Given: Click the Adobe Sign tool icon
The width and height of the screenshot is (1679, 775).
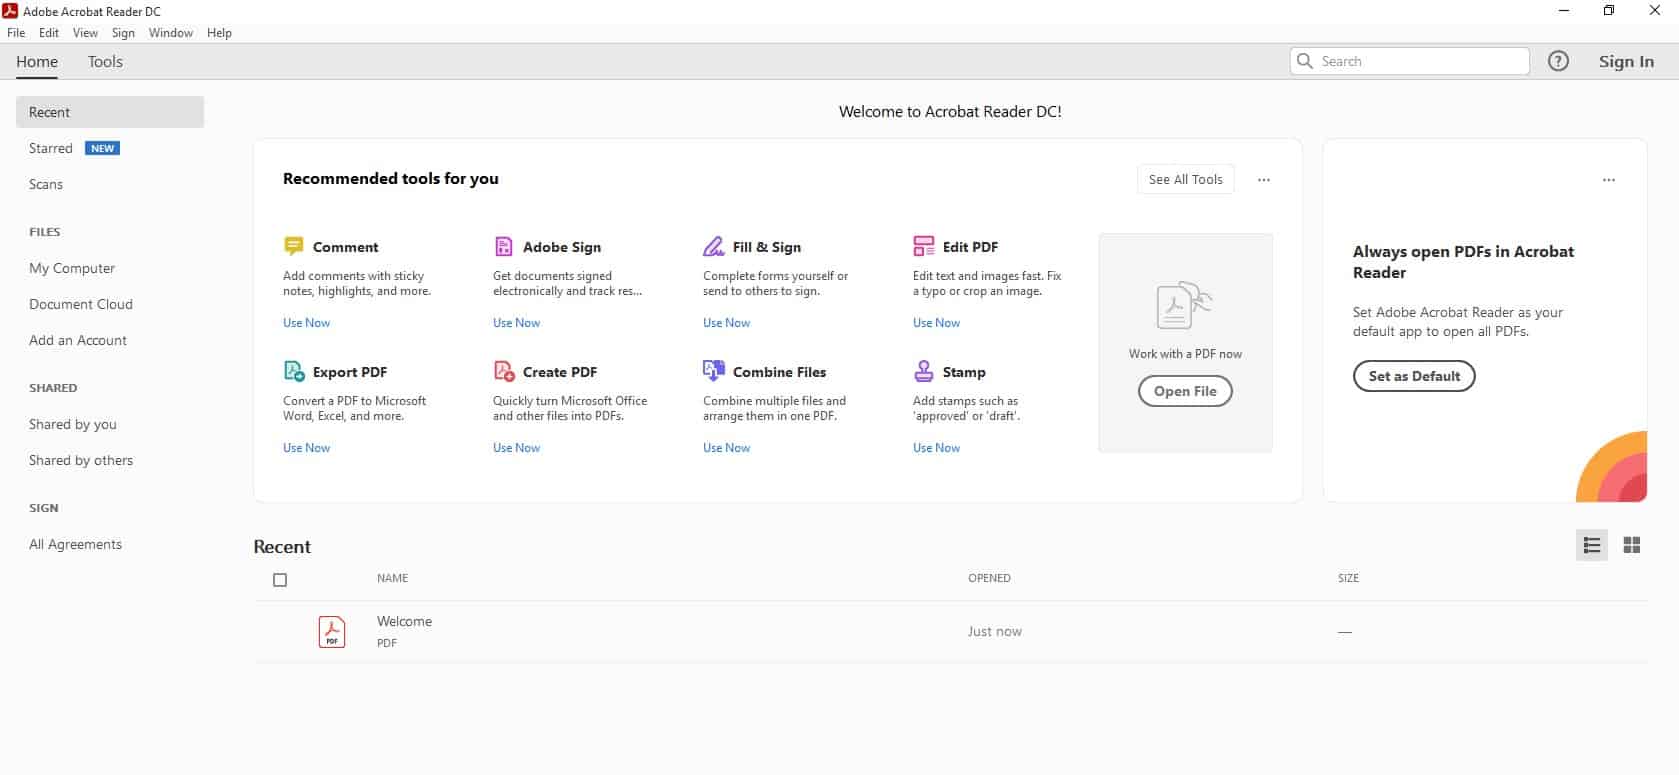Looking at the screenshot, I should click(504, 246).
